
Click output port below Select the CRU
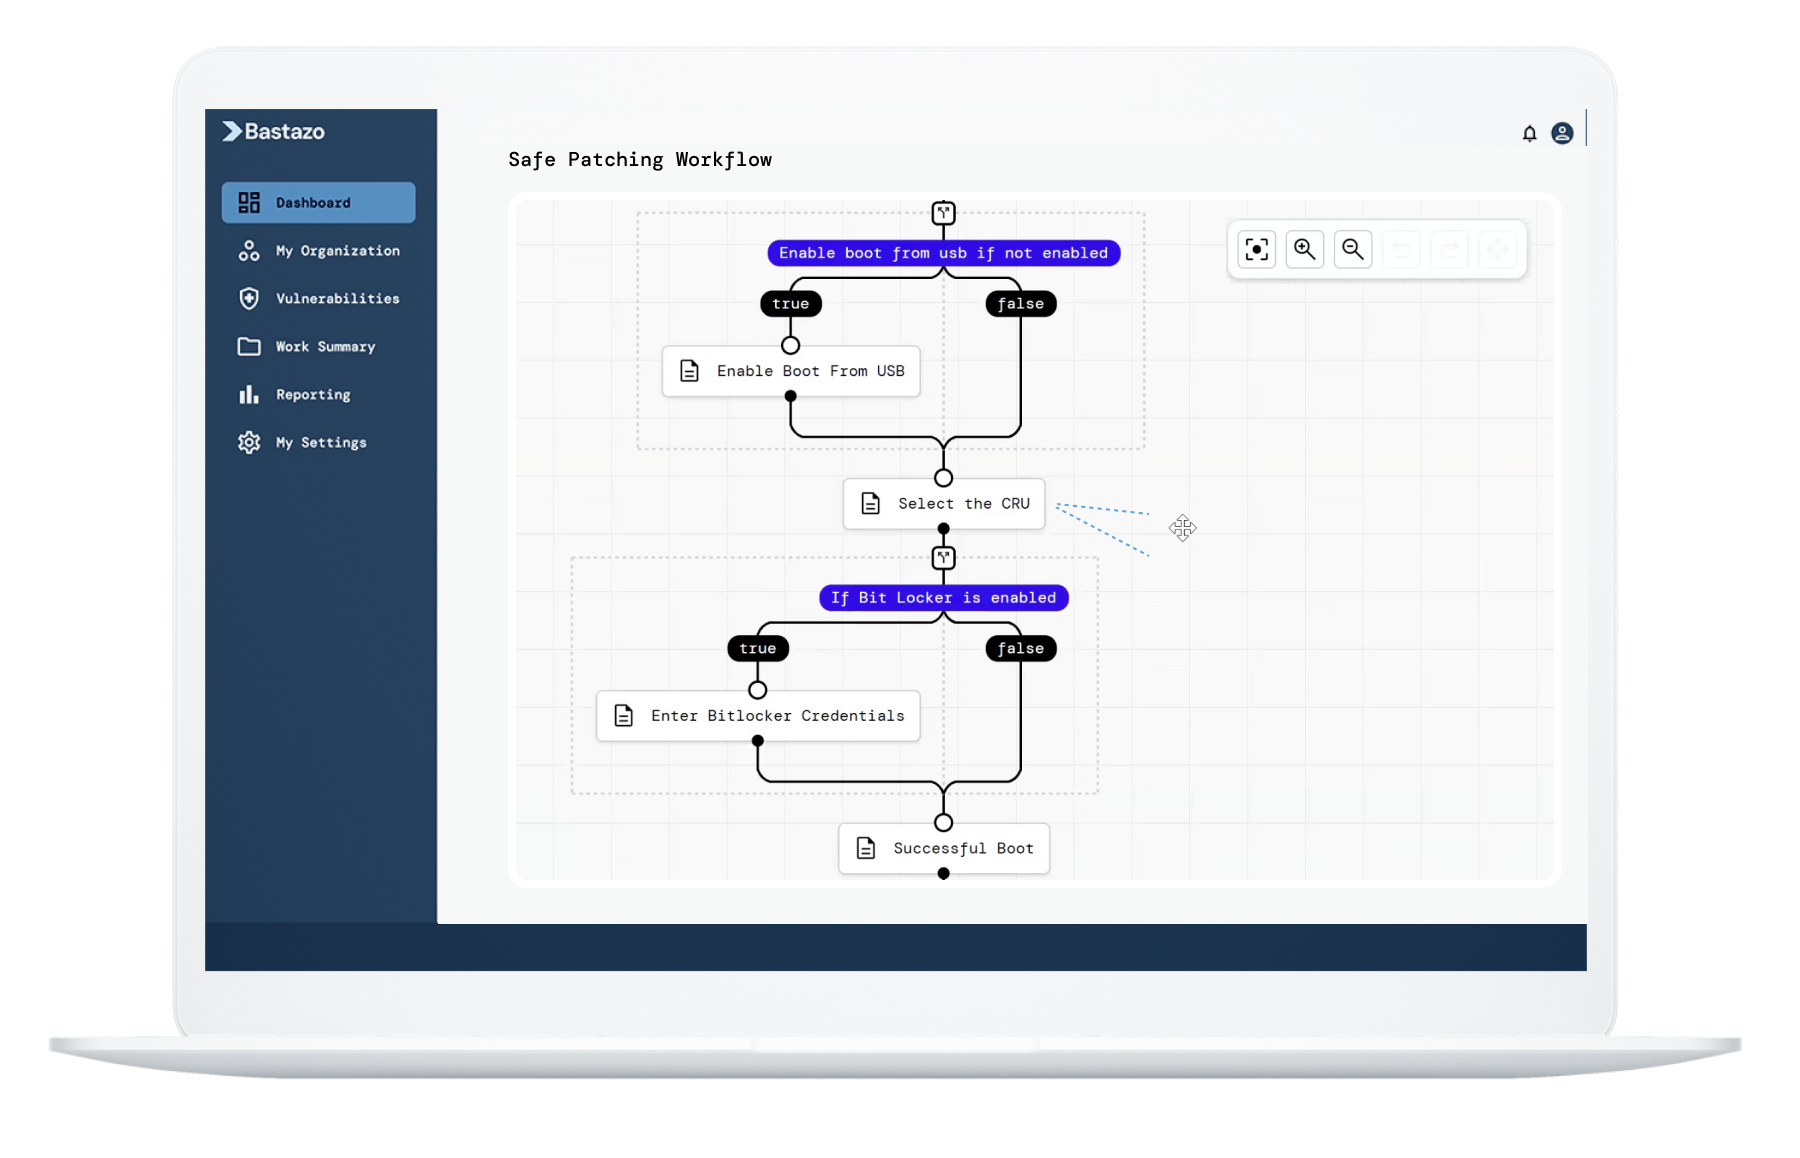click(943, 529)
